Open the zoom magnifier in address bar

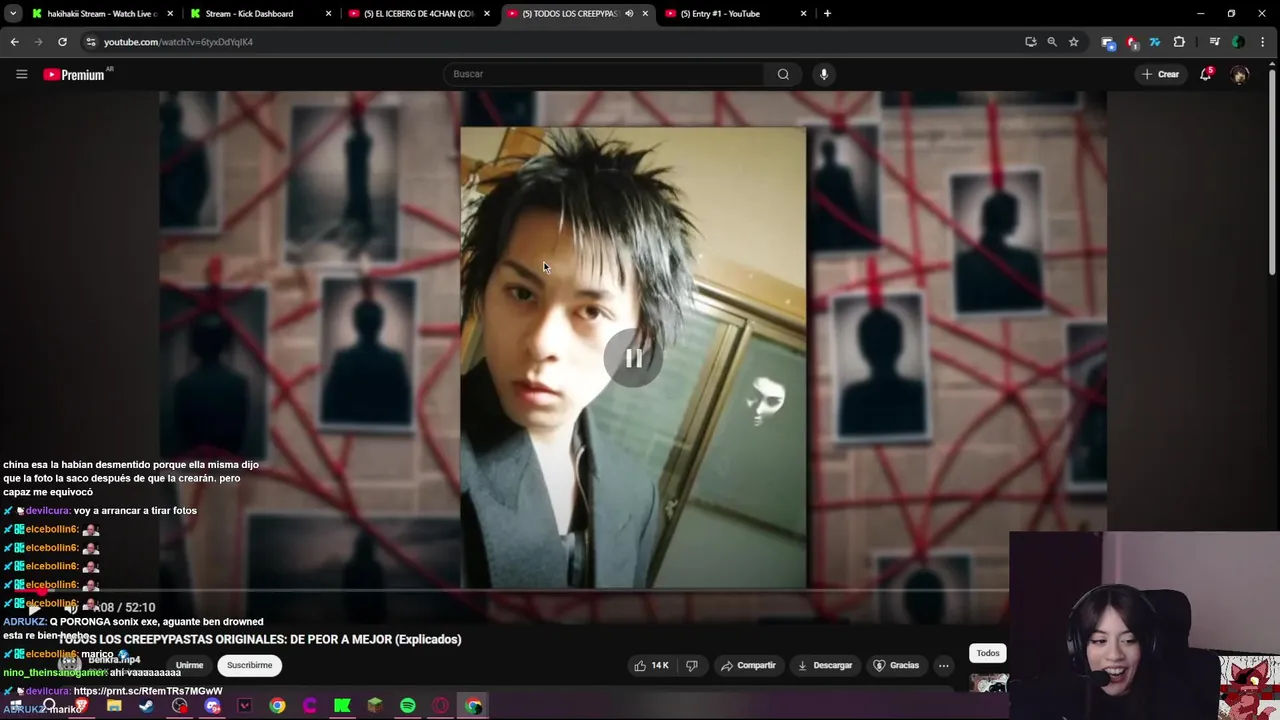pyautogui.click(x=1052, y=42)
